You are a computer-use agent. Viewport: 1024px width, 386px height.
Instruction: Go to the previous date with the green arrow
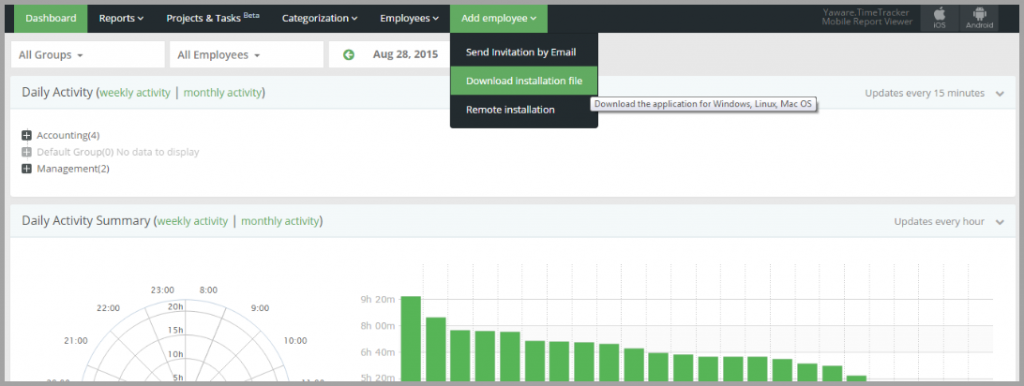click(x=349, y=55)
